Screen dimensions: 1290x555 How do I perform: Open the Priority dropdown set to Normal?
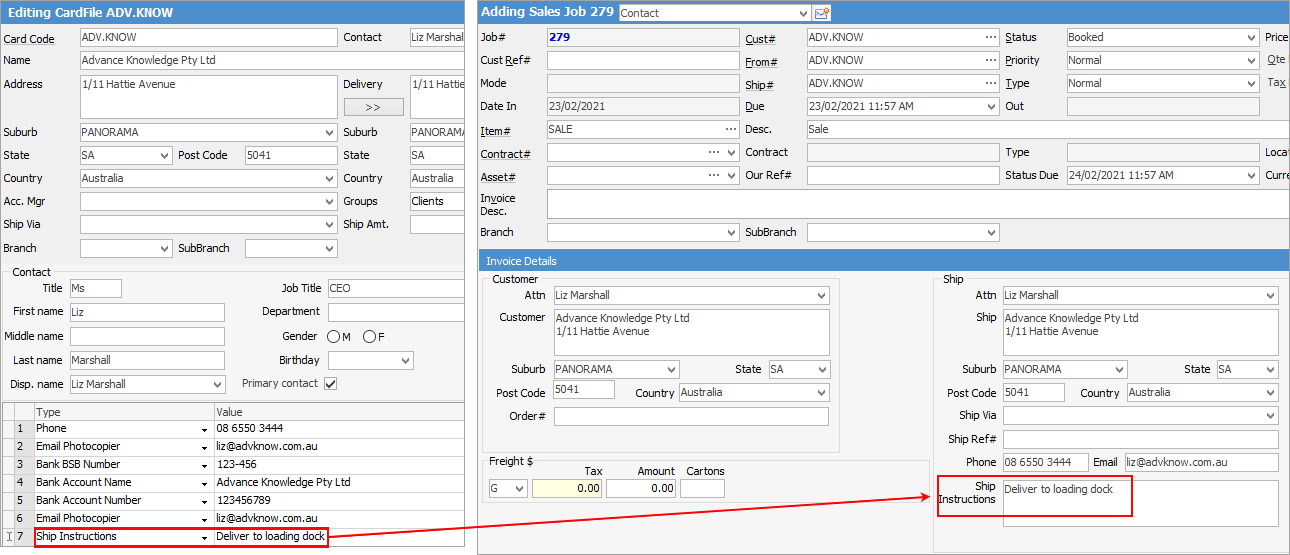(x=1251, y=61)
